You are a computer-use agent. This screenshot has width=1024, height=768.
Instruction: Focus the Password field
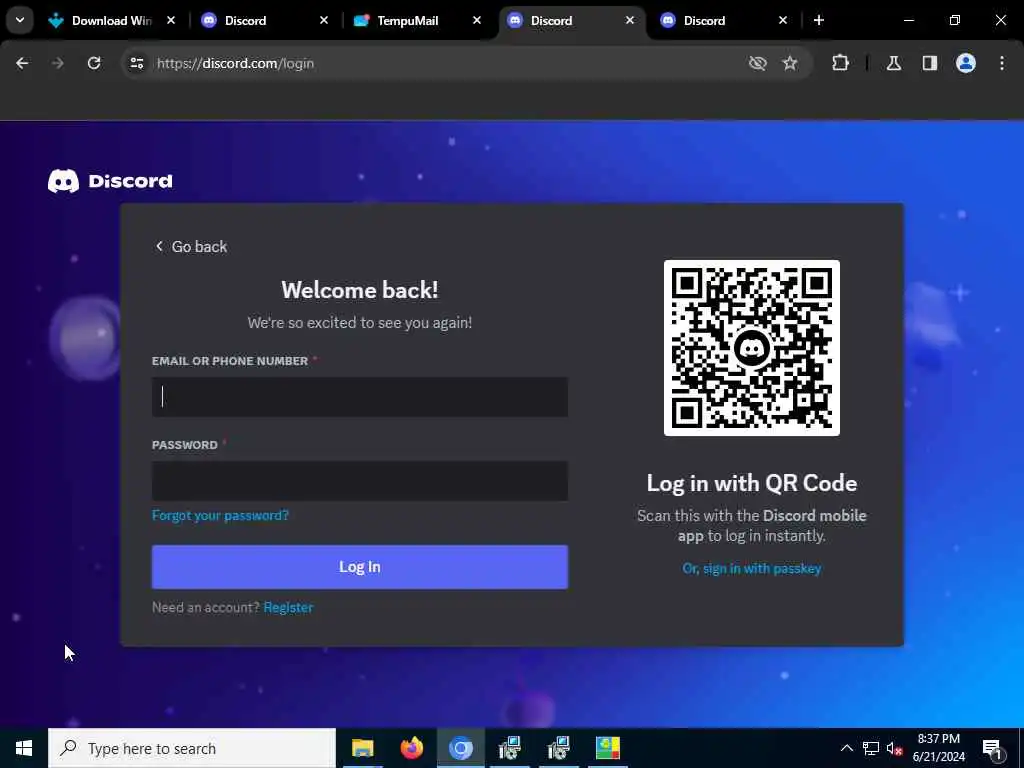[360, 481]
